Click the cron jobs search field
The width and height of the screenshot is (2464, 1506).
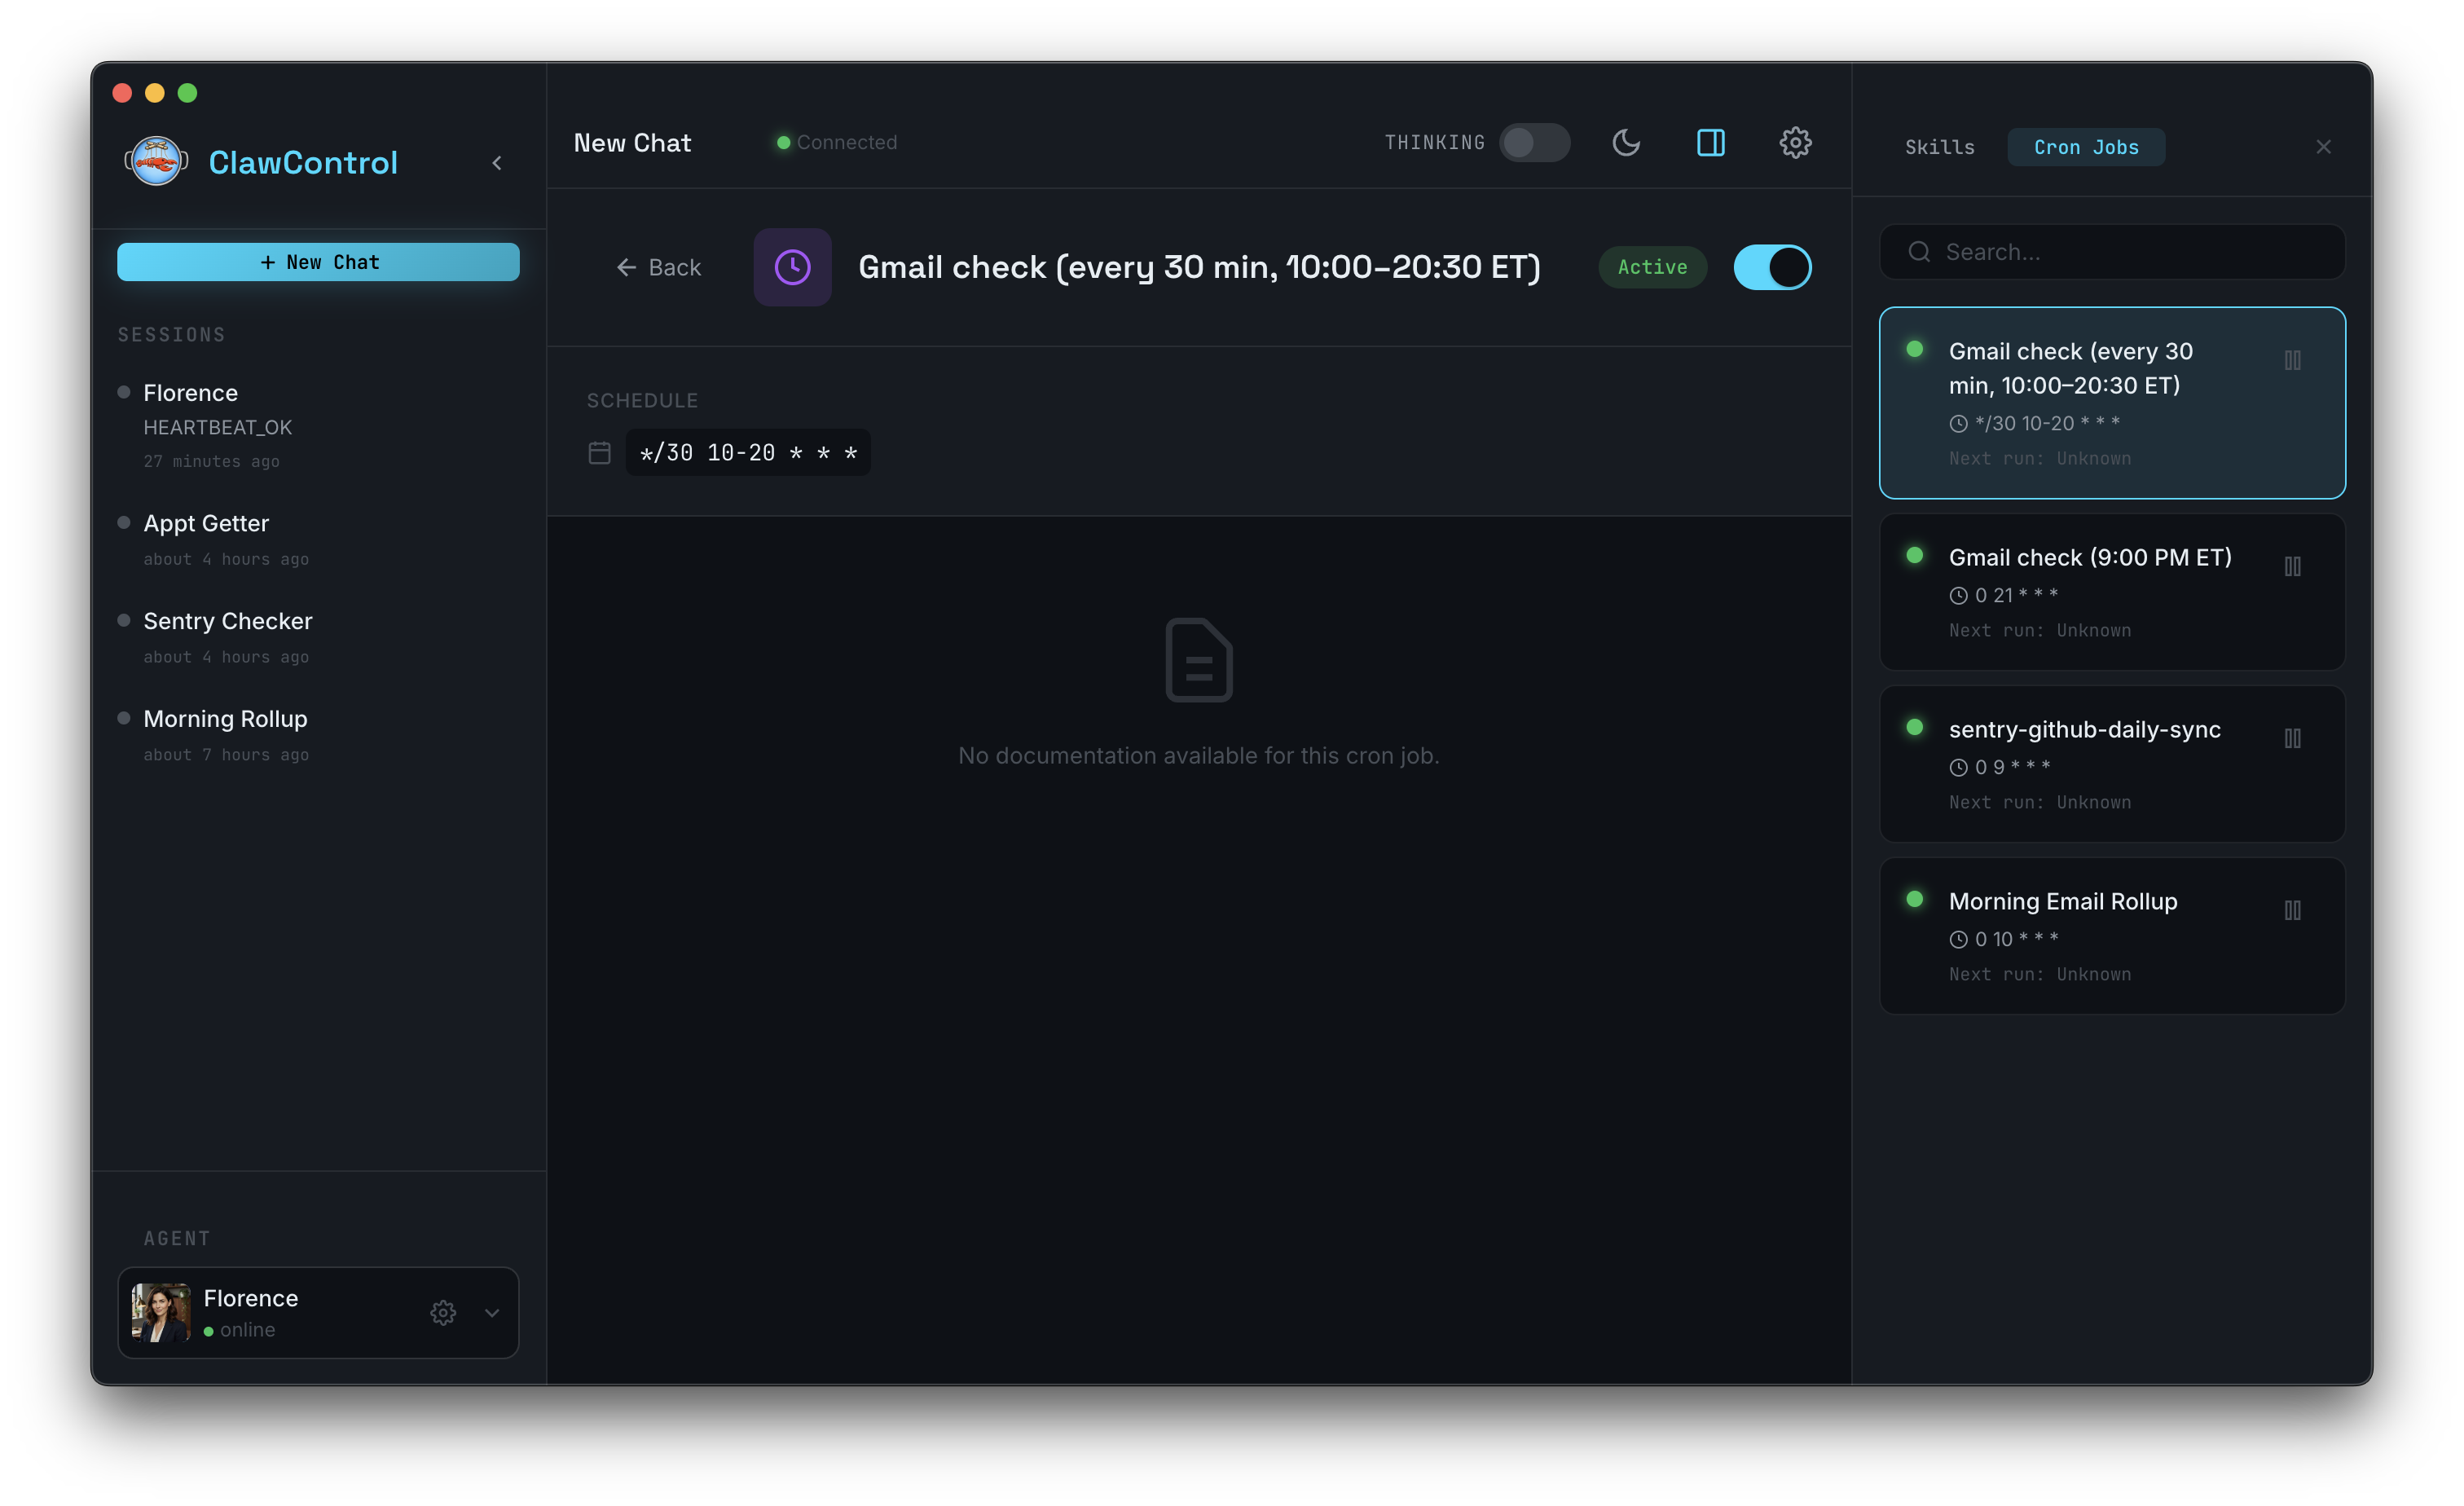2111,252
